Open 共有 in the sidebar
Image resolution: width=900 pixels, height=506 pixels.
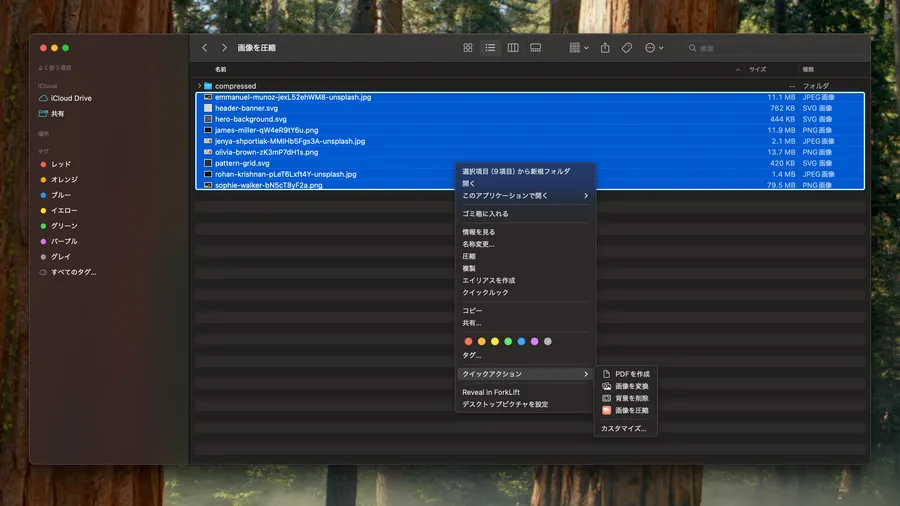52,114
